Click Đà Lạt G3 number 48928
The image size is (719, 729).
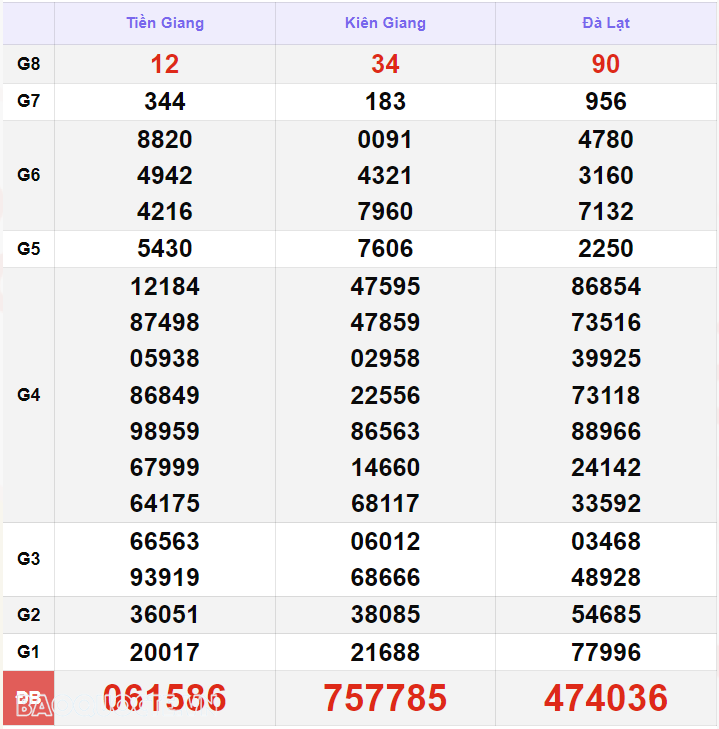(x=606, y=577)
